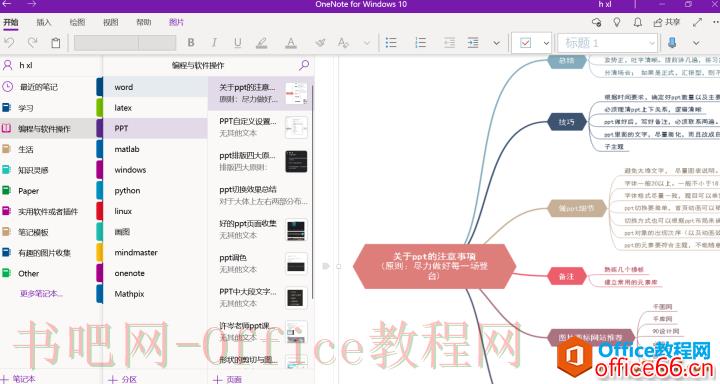720x384 pixels.
Task: Select the linux section
Action: point(155,211)
